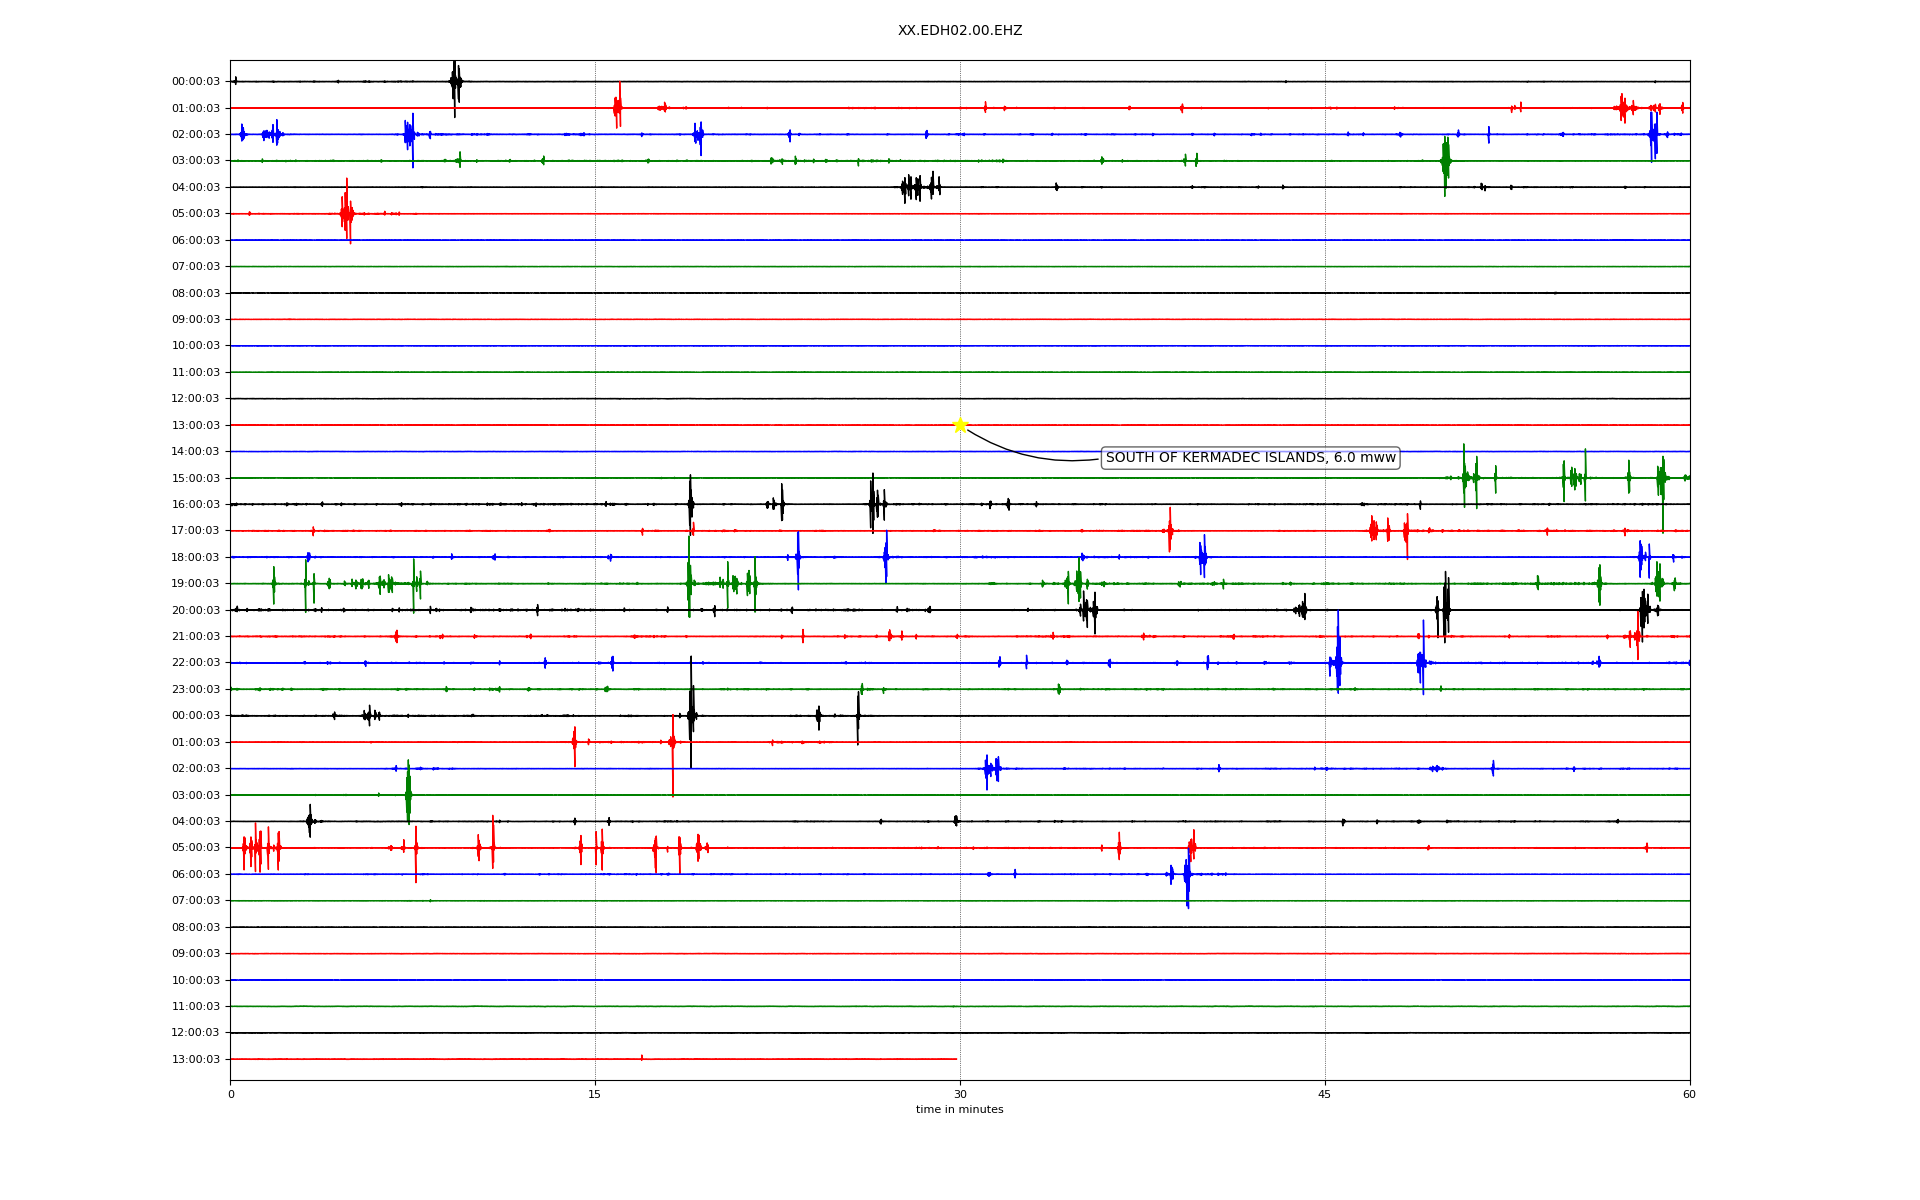Image resolution: width=1920 pixels, height=1200 pixels.
Task: Click the topmost 00:00:03 row time label
Action: [x=196, y=82]
